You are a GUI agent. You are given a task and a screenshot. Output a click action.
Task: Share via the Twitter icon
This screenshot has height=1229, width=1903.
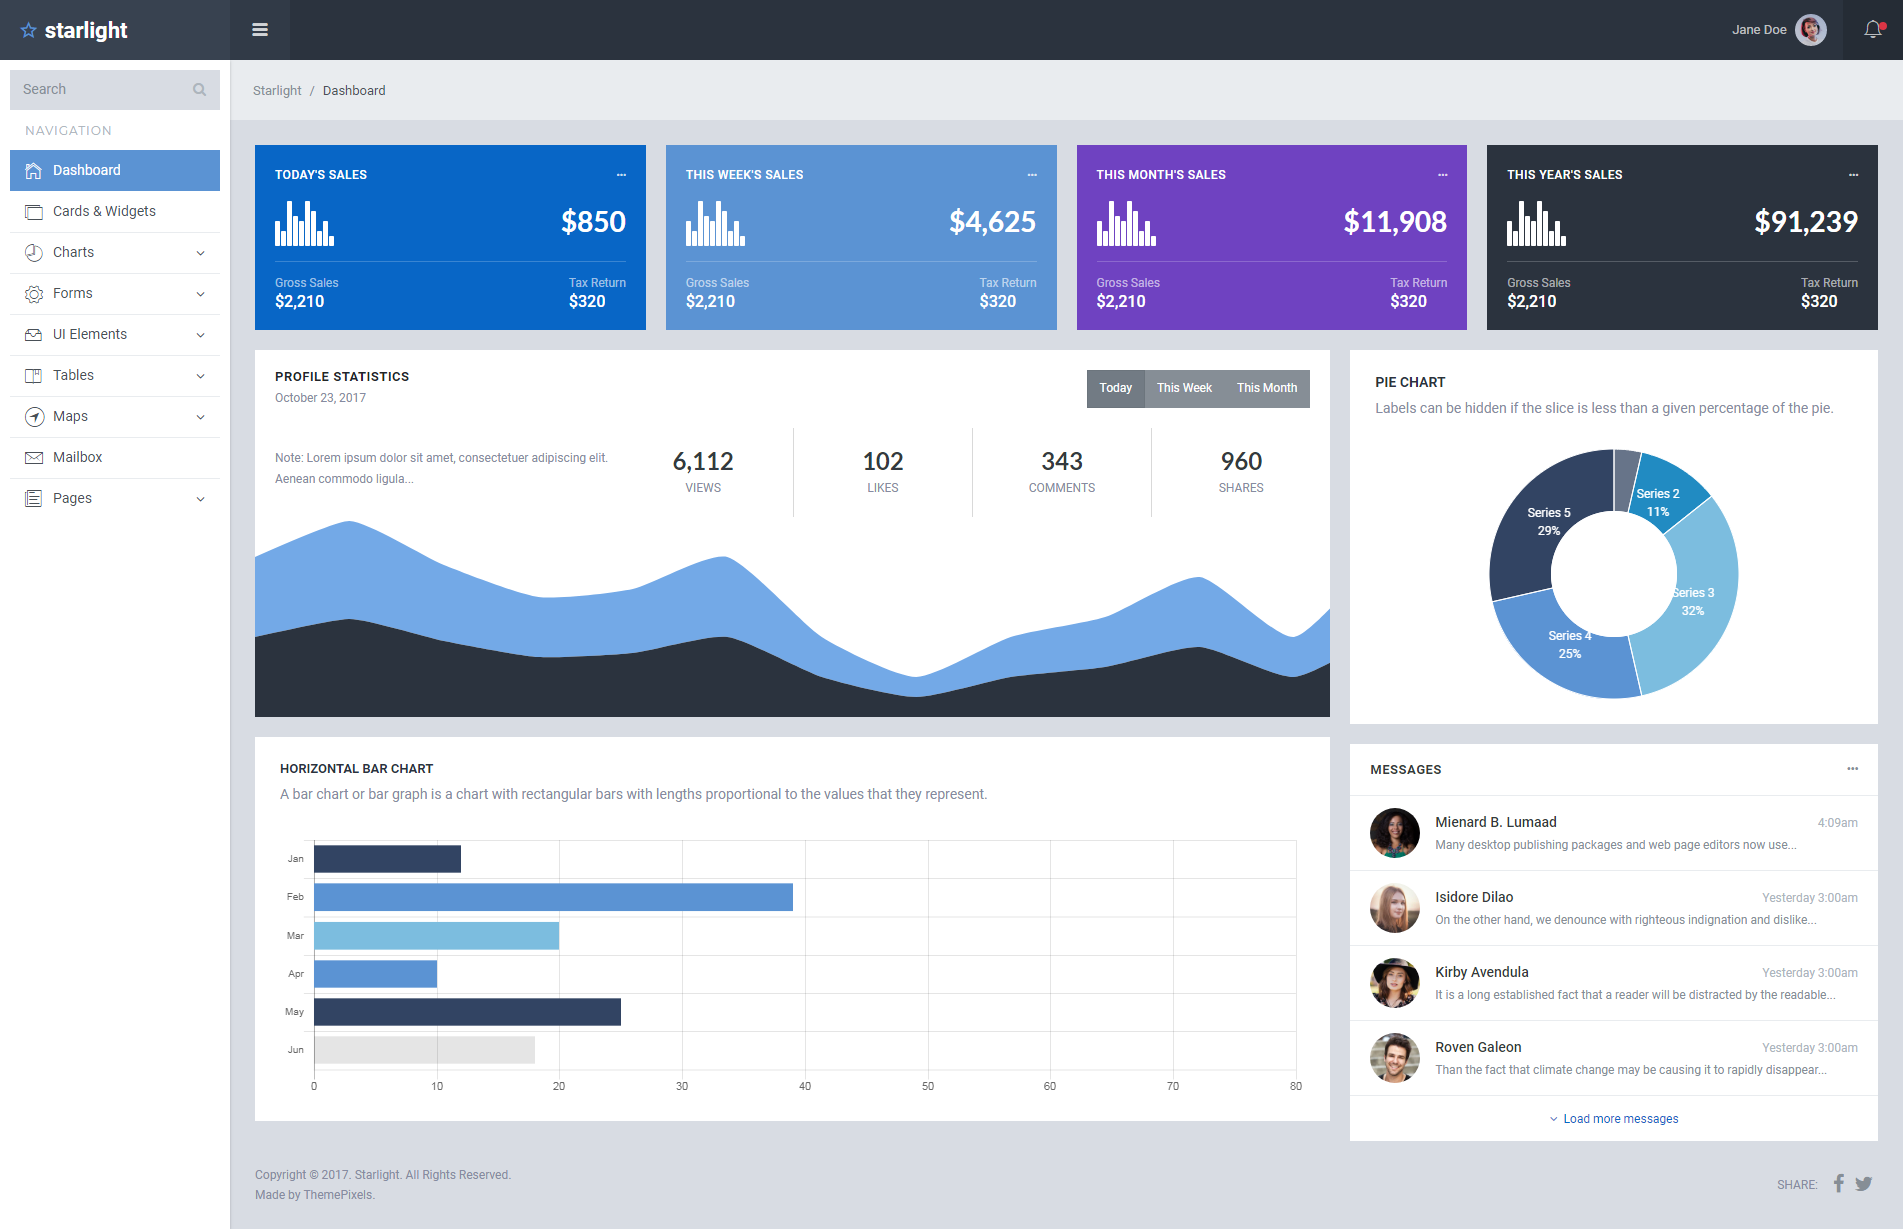point(1864,1184)
